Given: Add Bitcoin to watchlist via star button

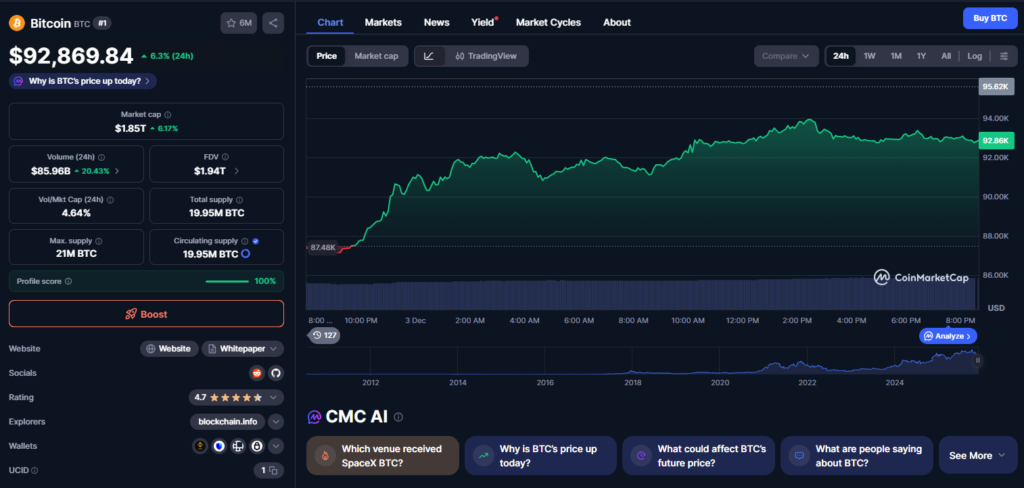Looking at the screenshot, I should pyautogui.click(x=238, y=23).
